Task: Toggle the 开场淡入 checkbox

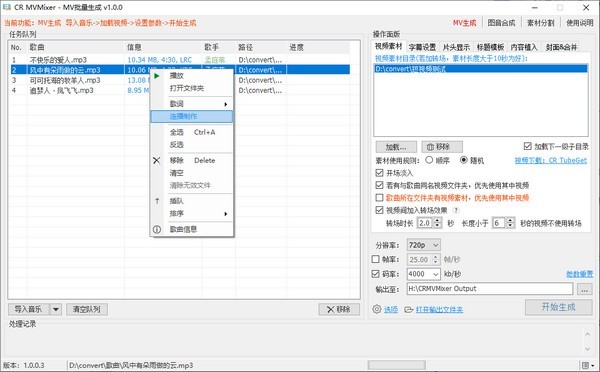Action: point(379,173)
